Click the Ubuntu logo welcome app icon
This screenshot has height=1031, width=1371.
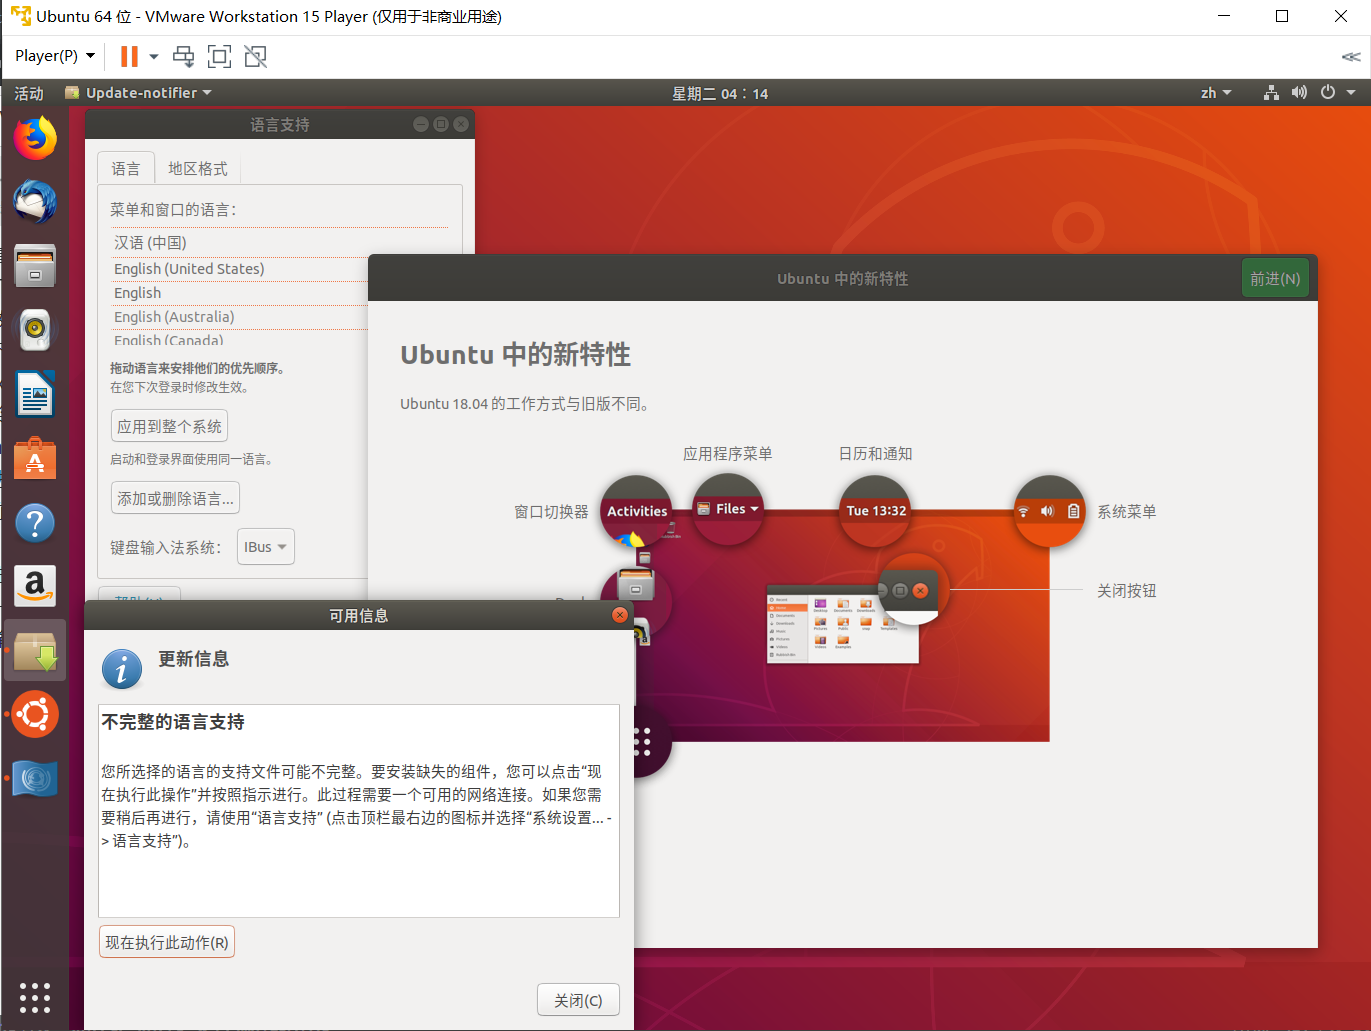[x=35, y=714]
